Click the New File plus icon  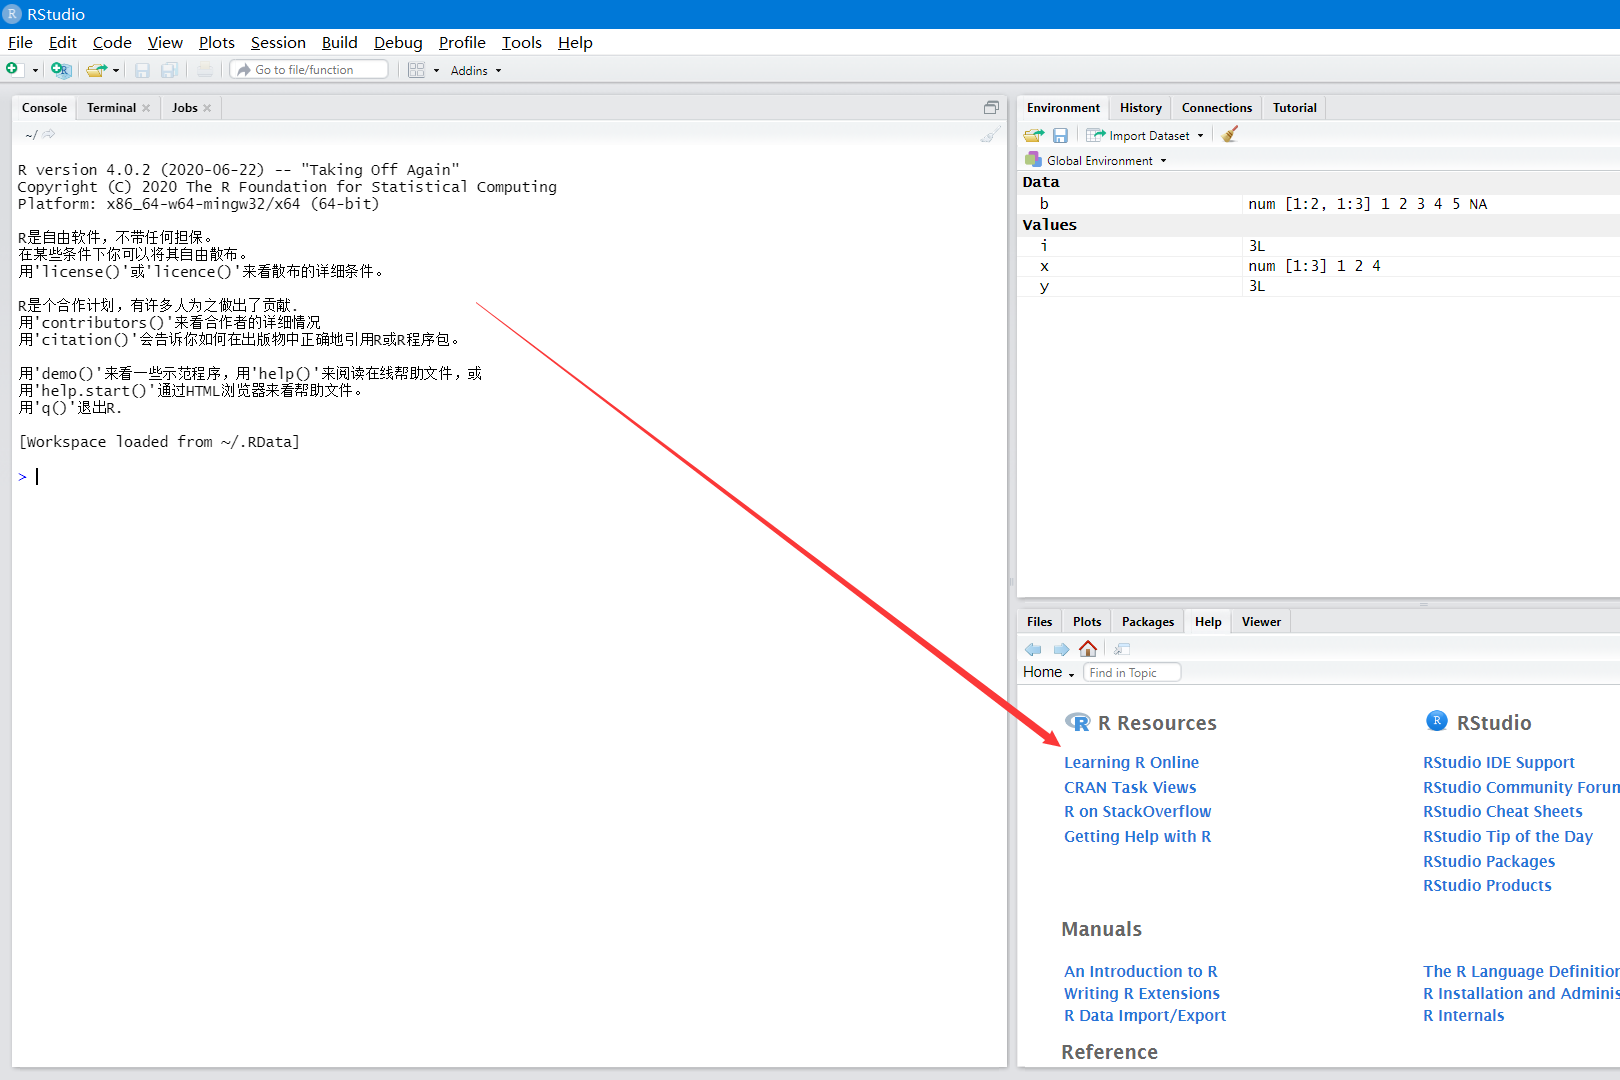tap(13, 69)
